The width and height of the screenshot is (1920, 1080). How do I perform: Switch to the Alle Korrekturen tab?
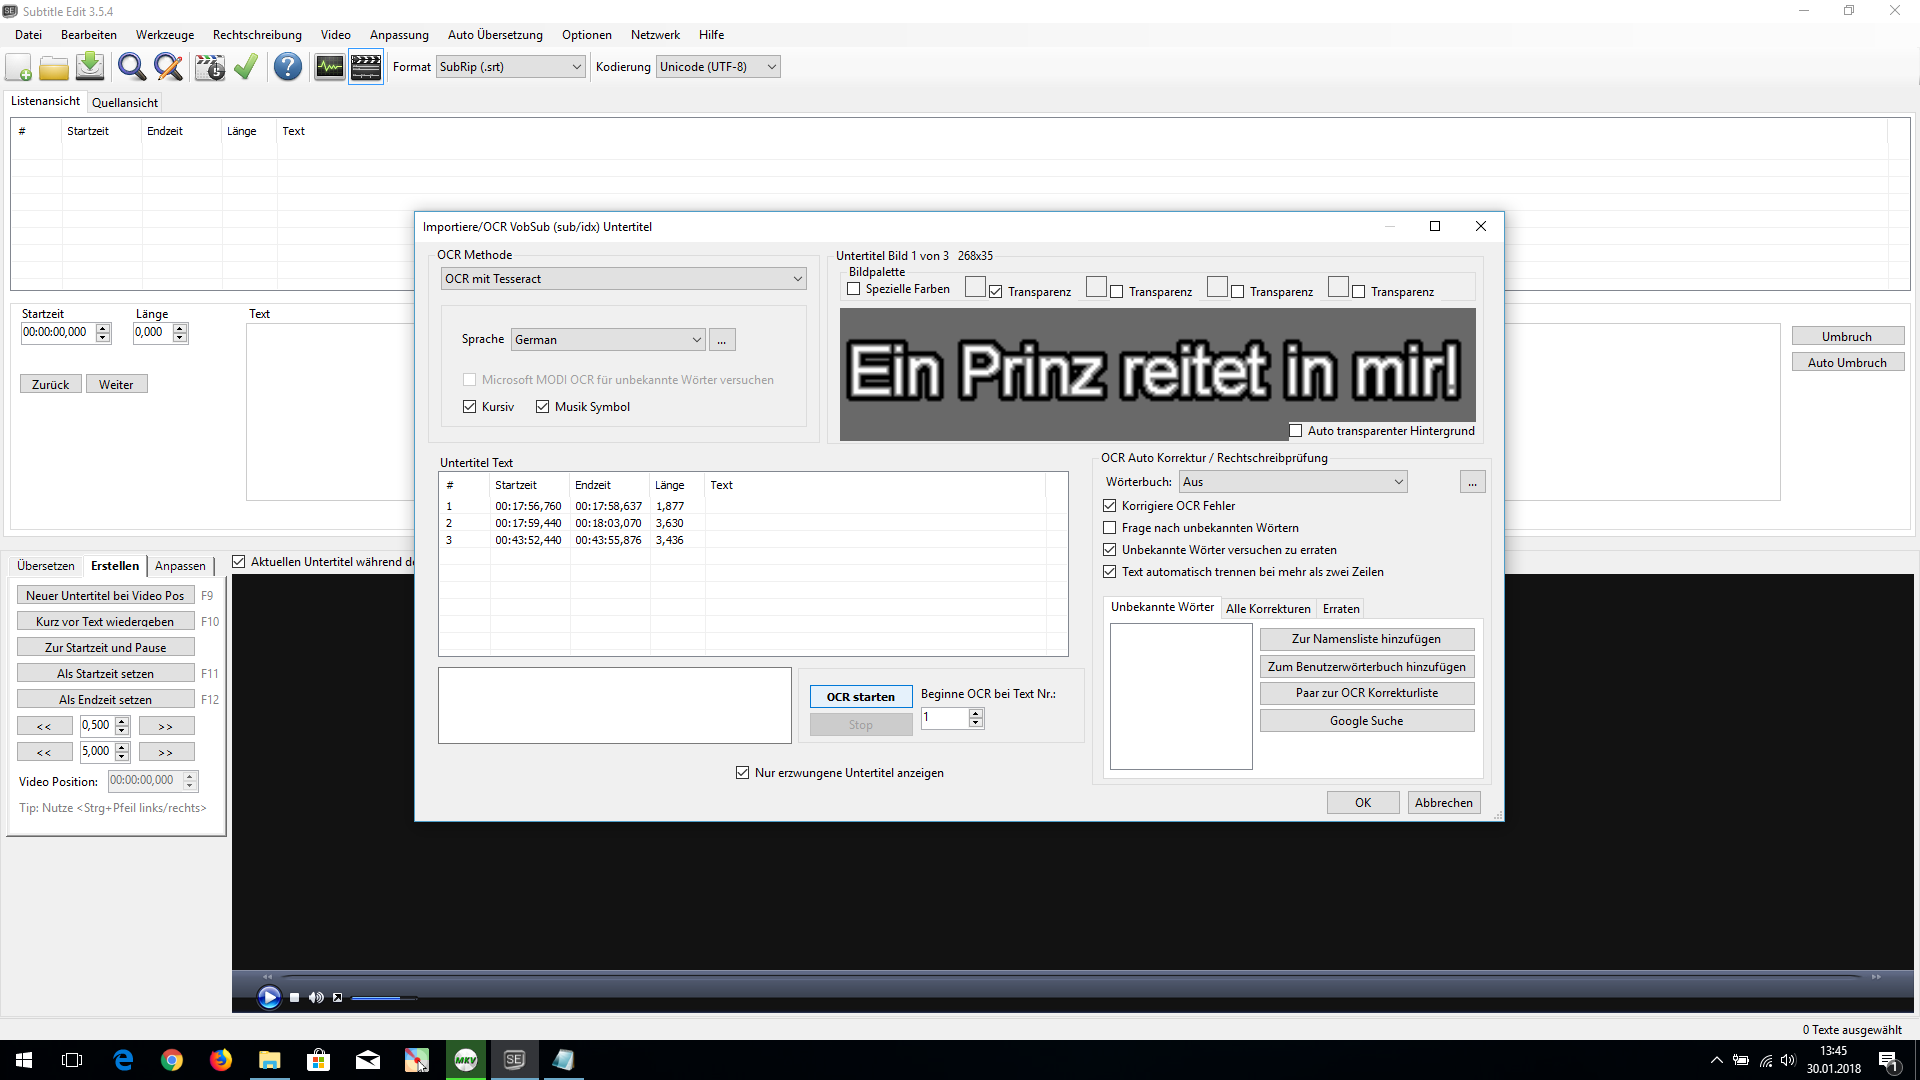pyautogui.click(x=1267, y=609)
